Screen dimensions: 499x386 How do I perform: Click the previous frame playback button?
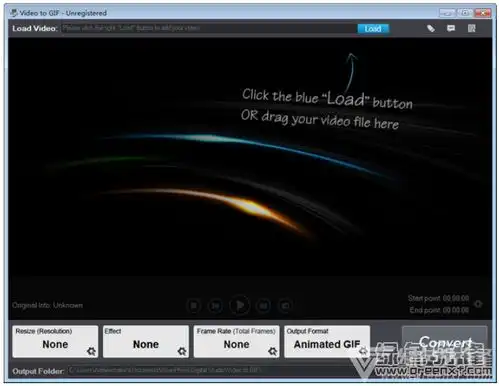click(x=215, y=305)
